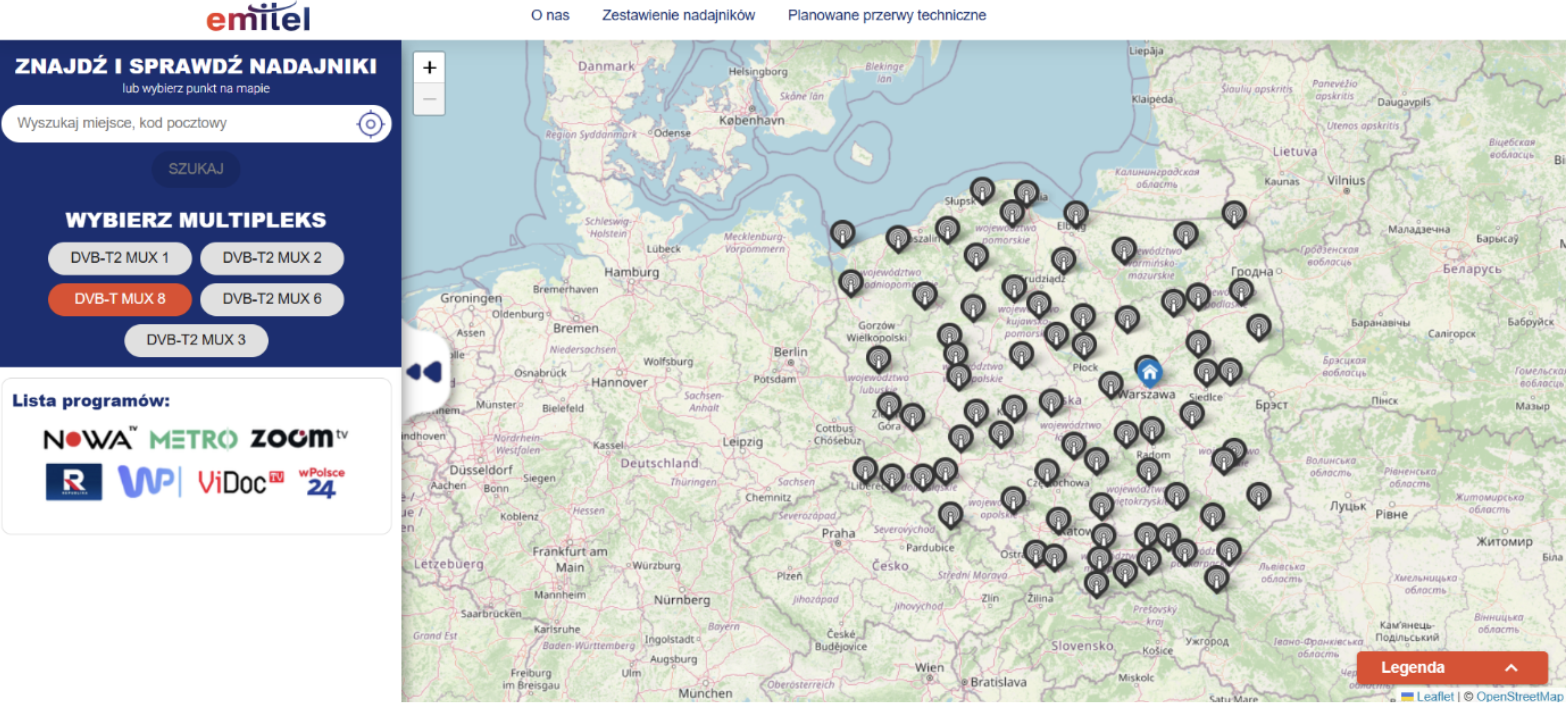Open the OpenStreetMap attribution link
Screen dimensions: 1566x704
1519,696
